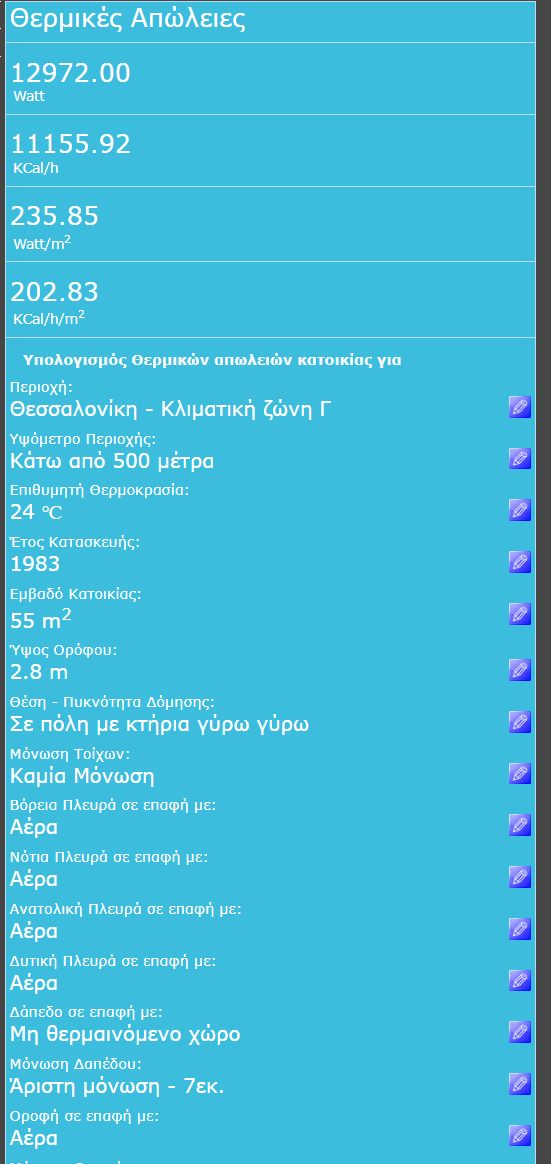The image size is (551, 1164).
Task: Edit Ανατολική Πλευρά with its pencil icon
Action: [x=520, y=929]
